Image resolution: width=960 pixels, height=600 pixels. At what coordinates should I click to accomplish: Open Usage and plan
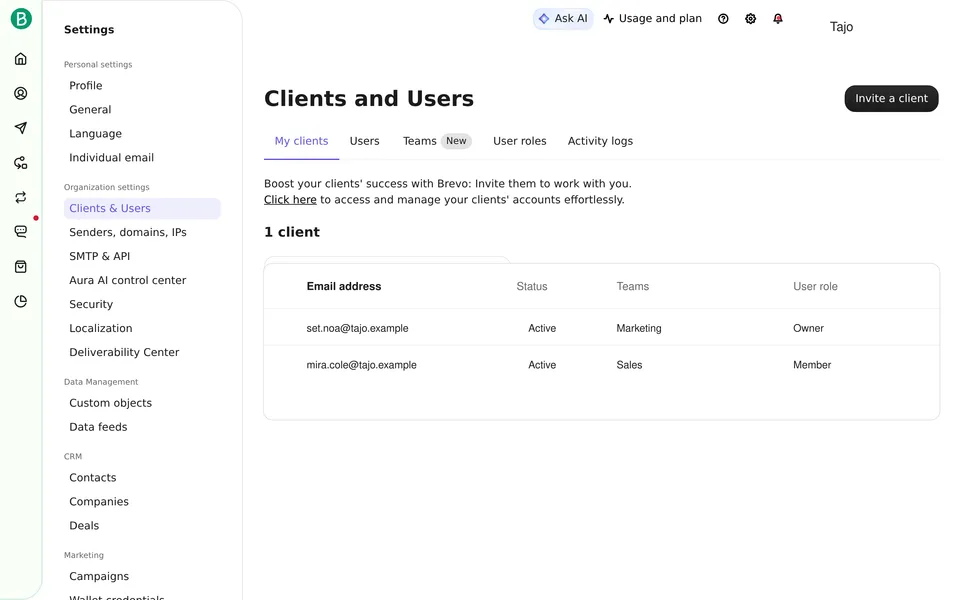coord(653,19)
